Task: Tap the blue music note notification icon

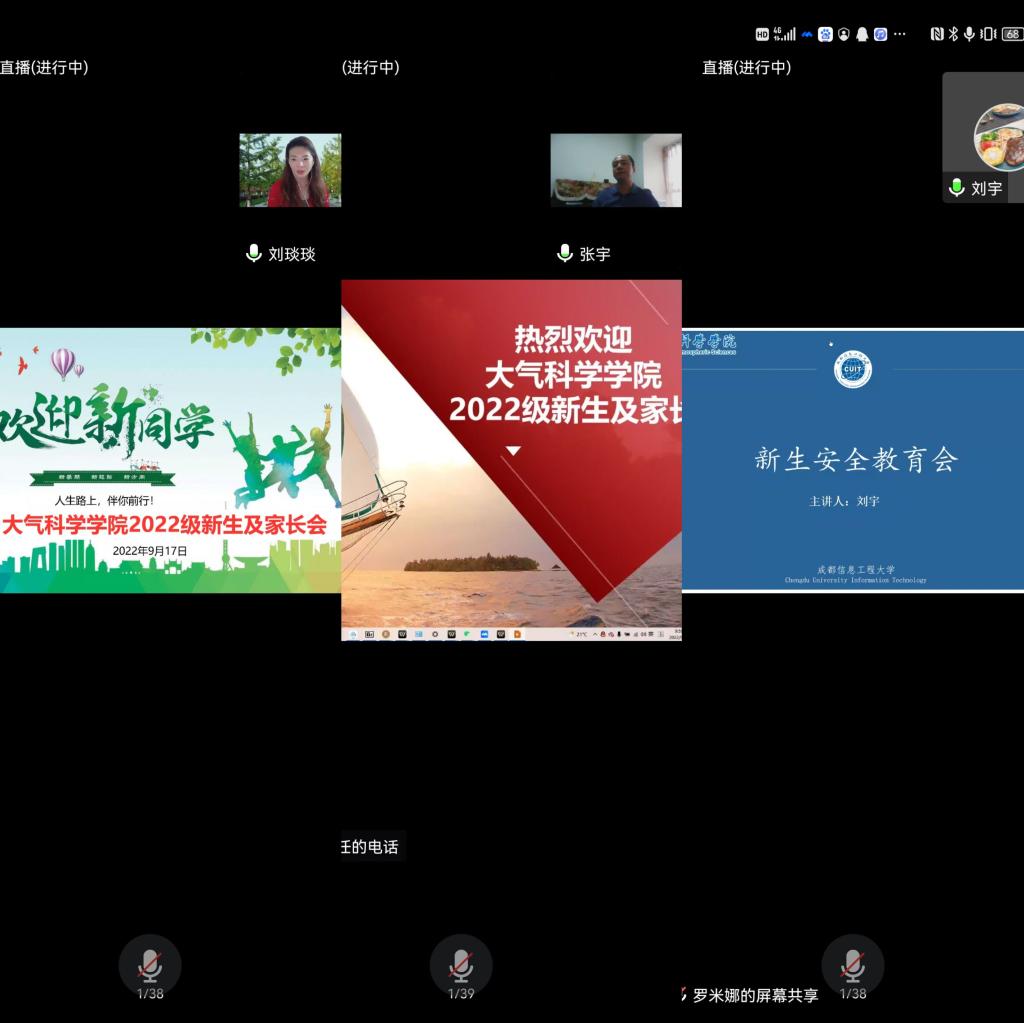Action: coord(880,34)
